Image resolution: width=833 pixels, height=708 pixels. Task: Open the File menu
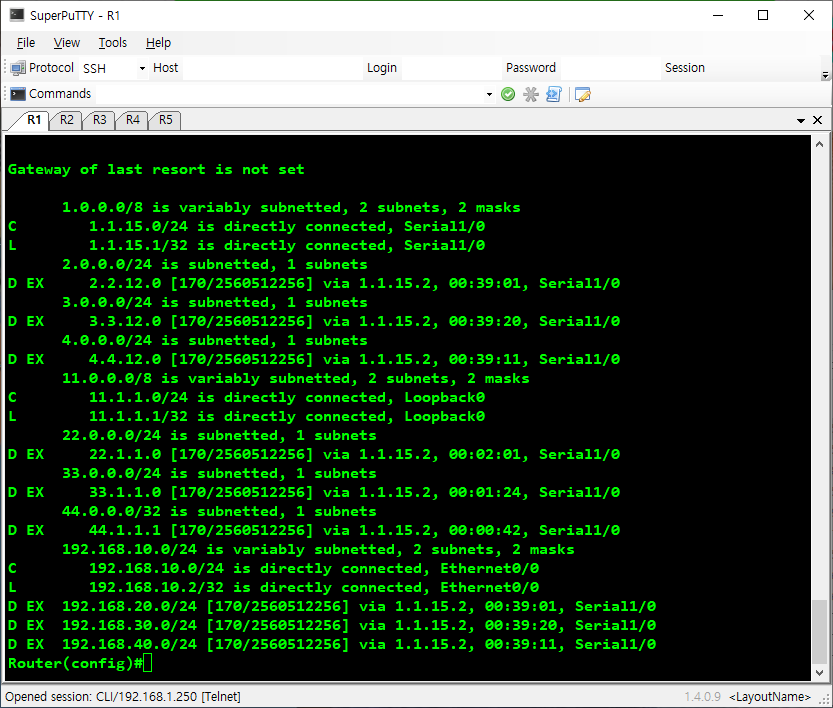26,42
